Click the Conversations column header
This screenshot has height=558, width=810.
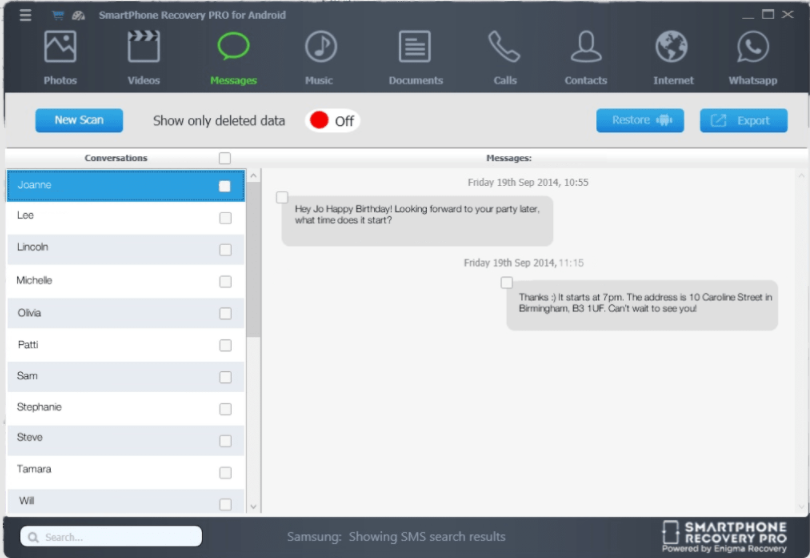tap(116, 158)
